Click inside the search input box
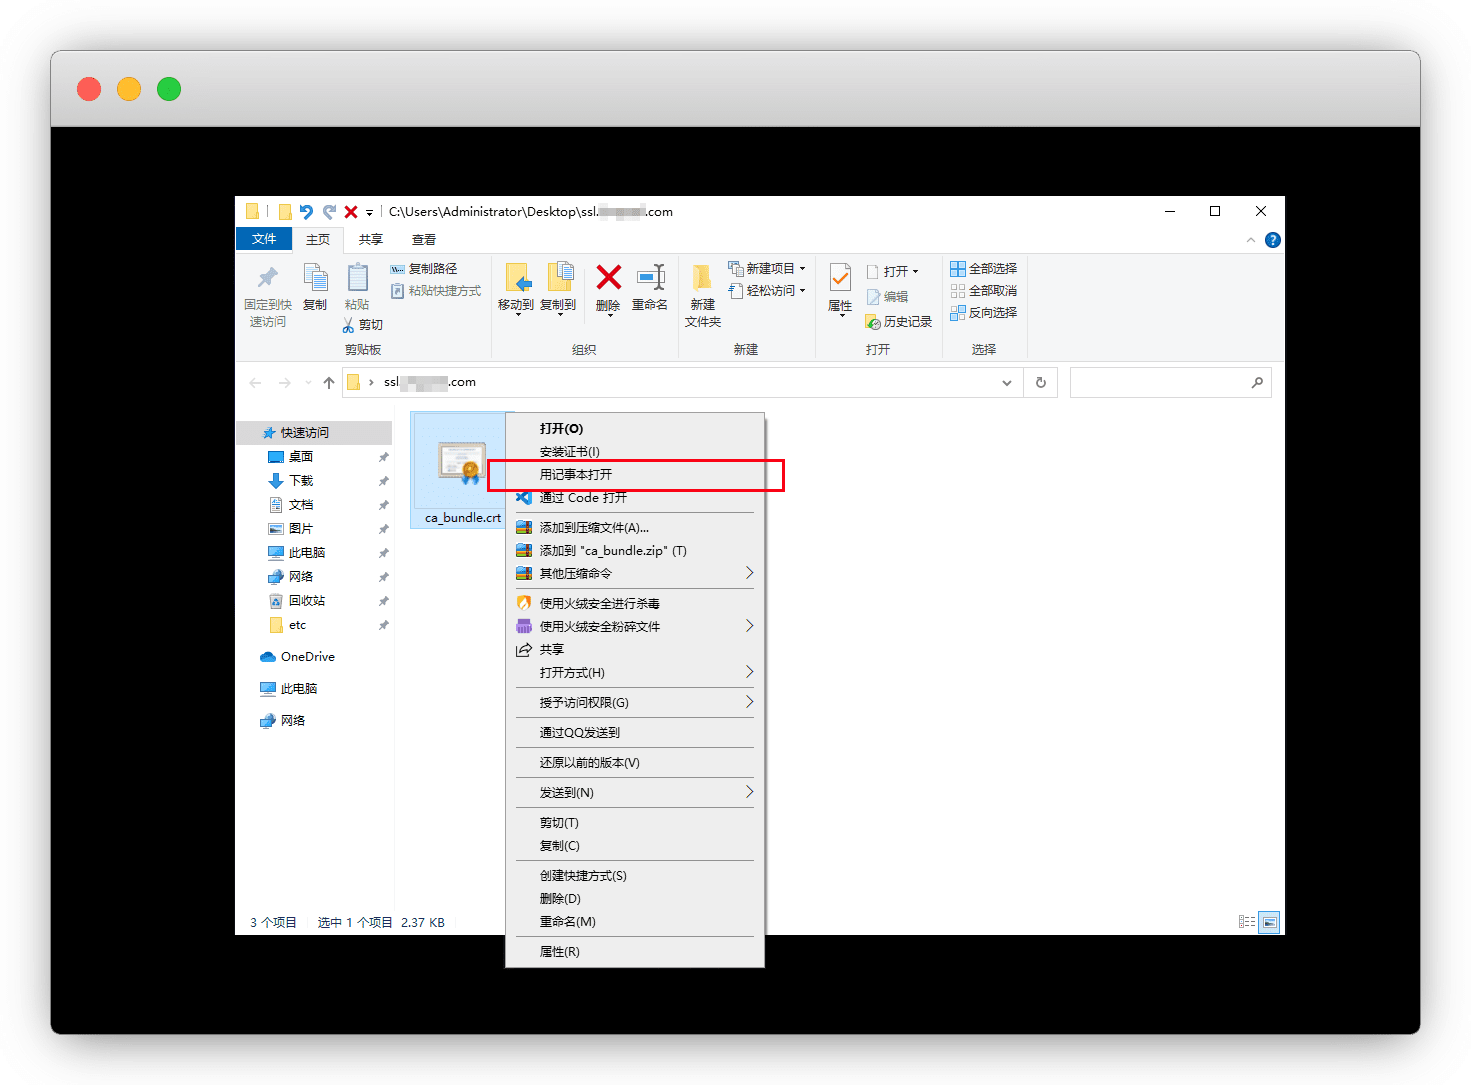The width and height of the screenshot is (1471, 1085). pos(1158,383)
